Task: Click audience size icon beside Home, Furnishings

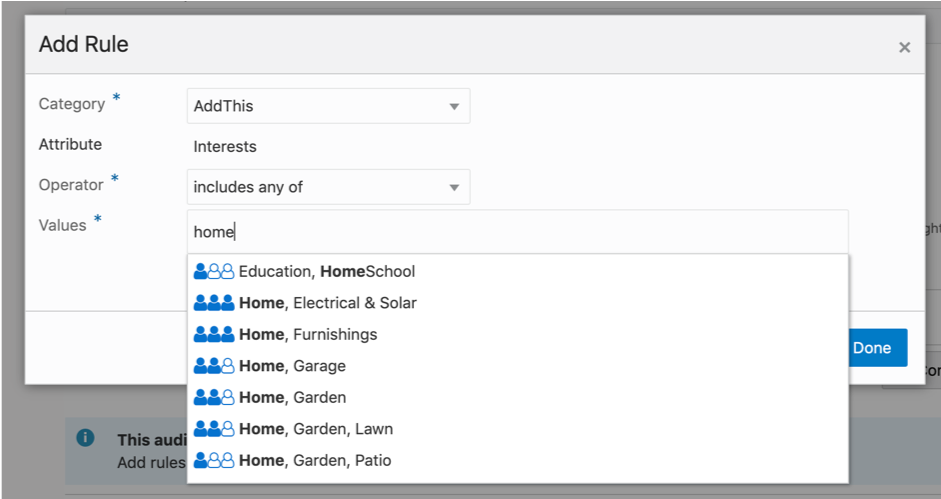Action: pyautogui.click(x=213, y=334)
